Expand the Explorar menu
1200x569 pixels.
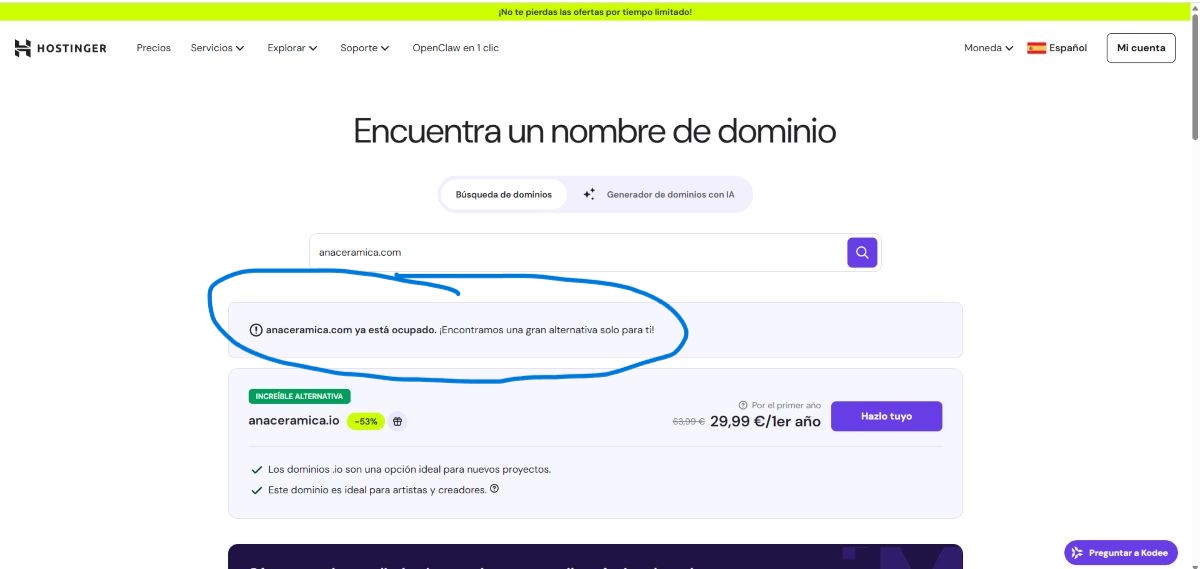point(292,48)
